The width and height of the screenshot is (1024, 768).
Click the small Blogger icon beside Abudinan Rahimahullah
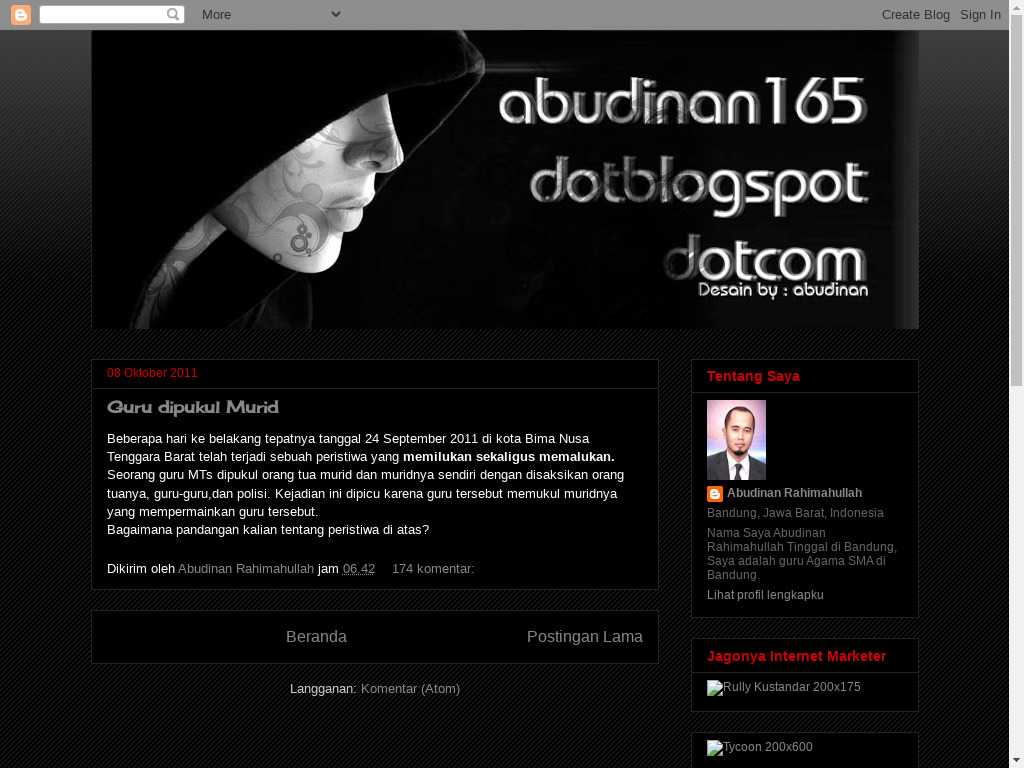pos(715,494)
